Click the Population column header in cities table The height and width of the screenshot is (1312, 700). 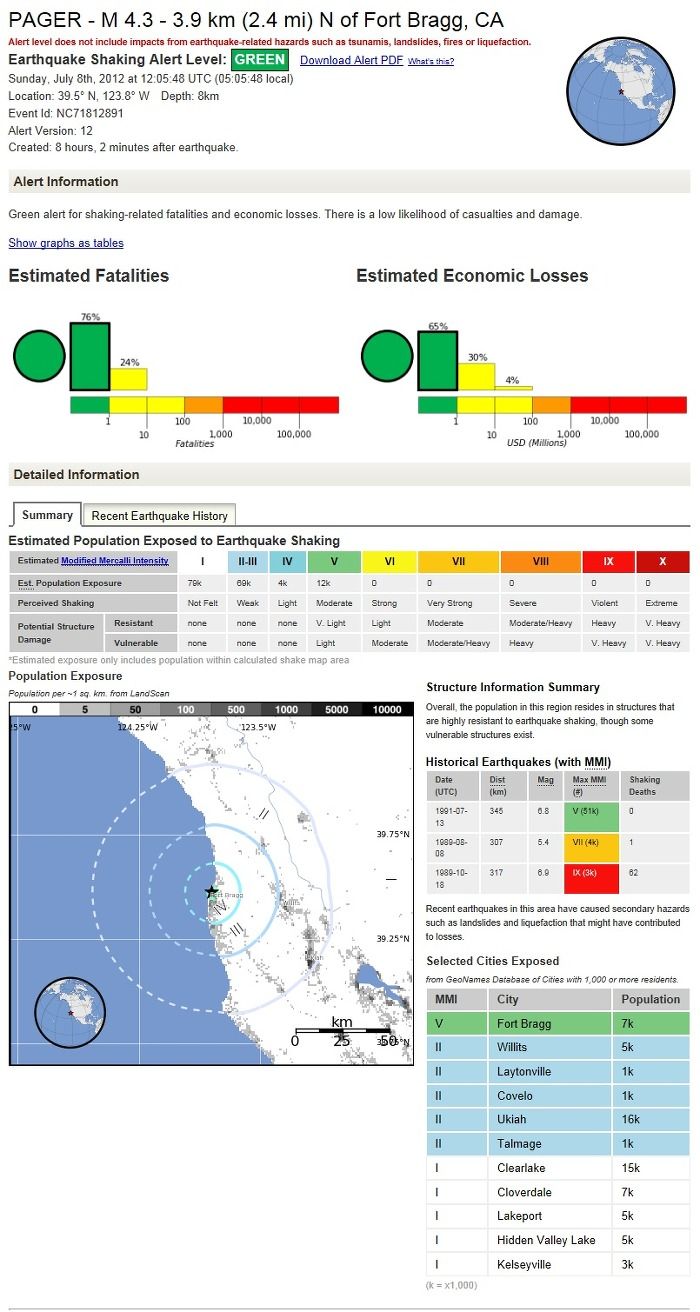tap(650, 999)
